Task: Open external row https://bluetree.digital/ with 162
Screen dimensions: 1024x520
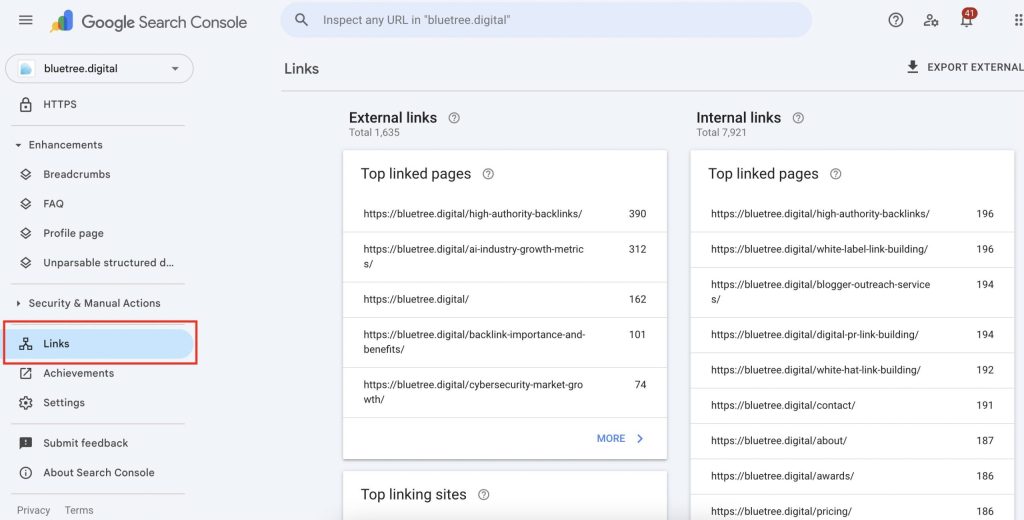Action: click(505, 299)
